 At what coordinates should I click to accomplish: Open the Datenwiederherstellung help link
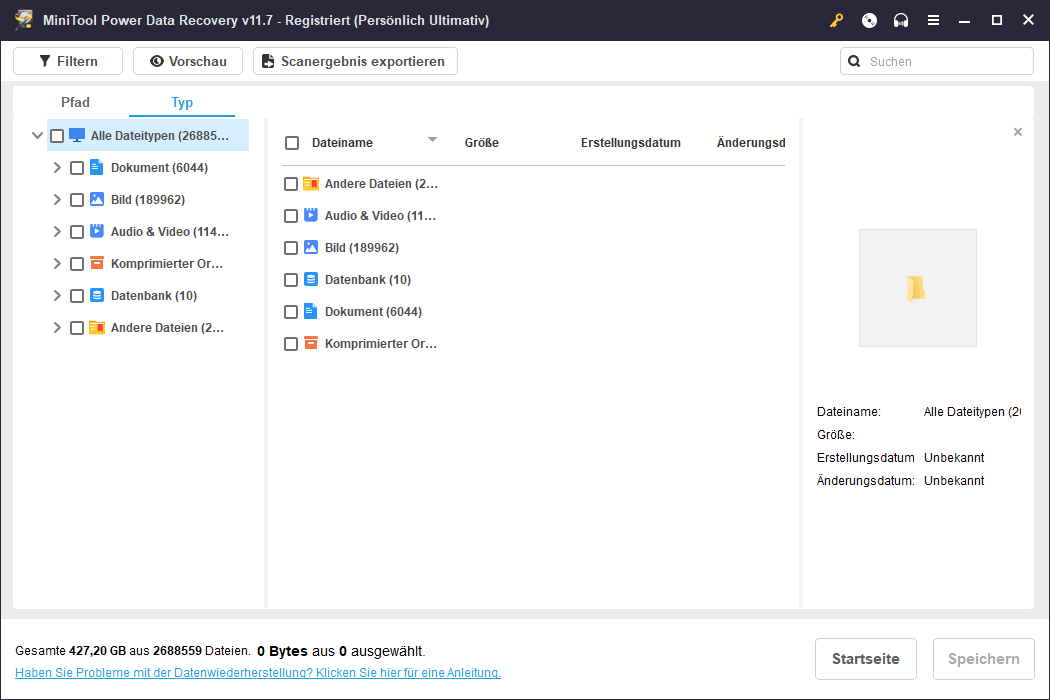point(258,673)
